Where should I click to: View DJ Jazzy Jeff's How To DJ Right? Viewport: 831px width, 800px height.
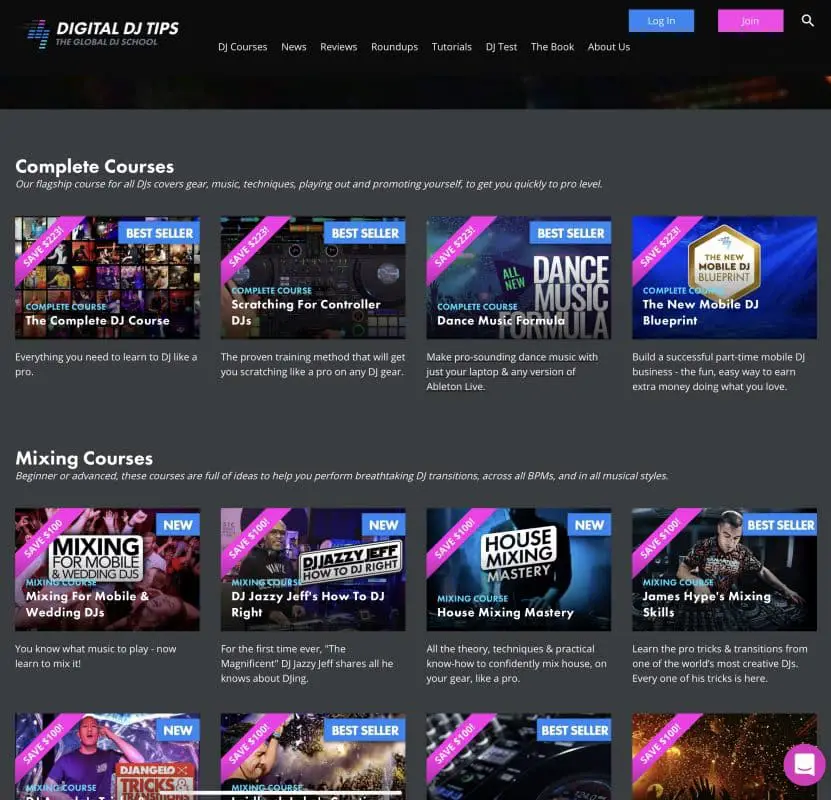click(x=313, y=570)
